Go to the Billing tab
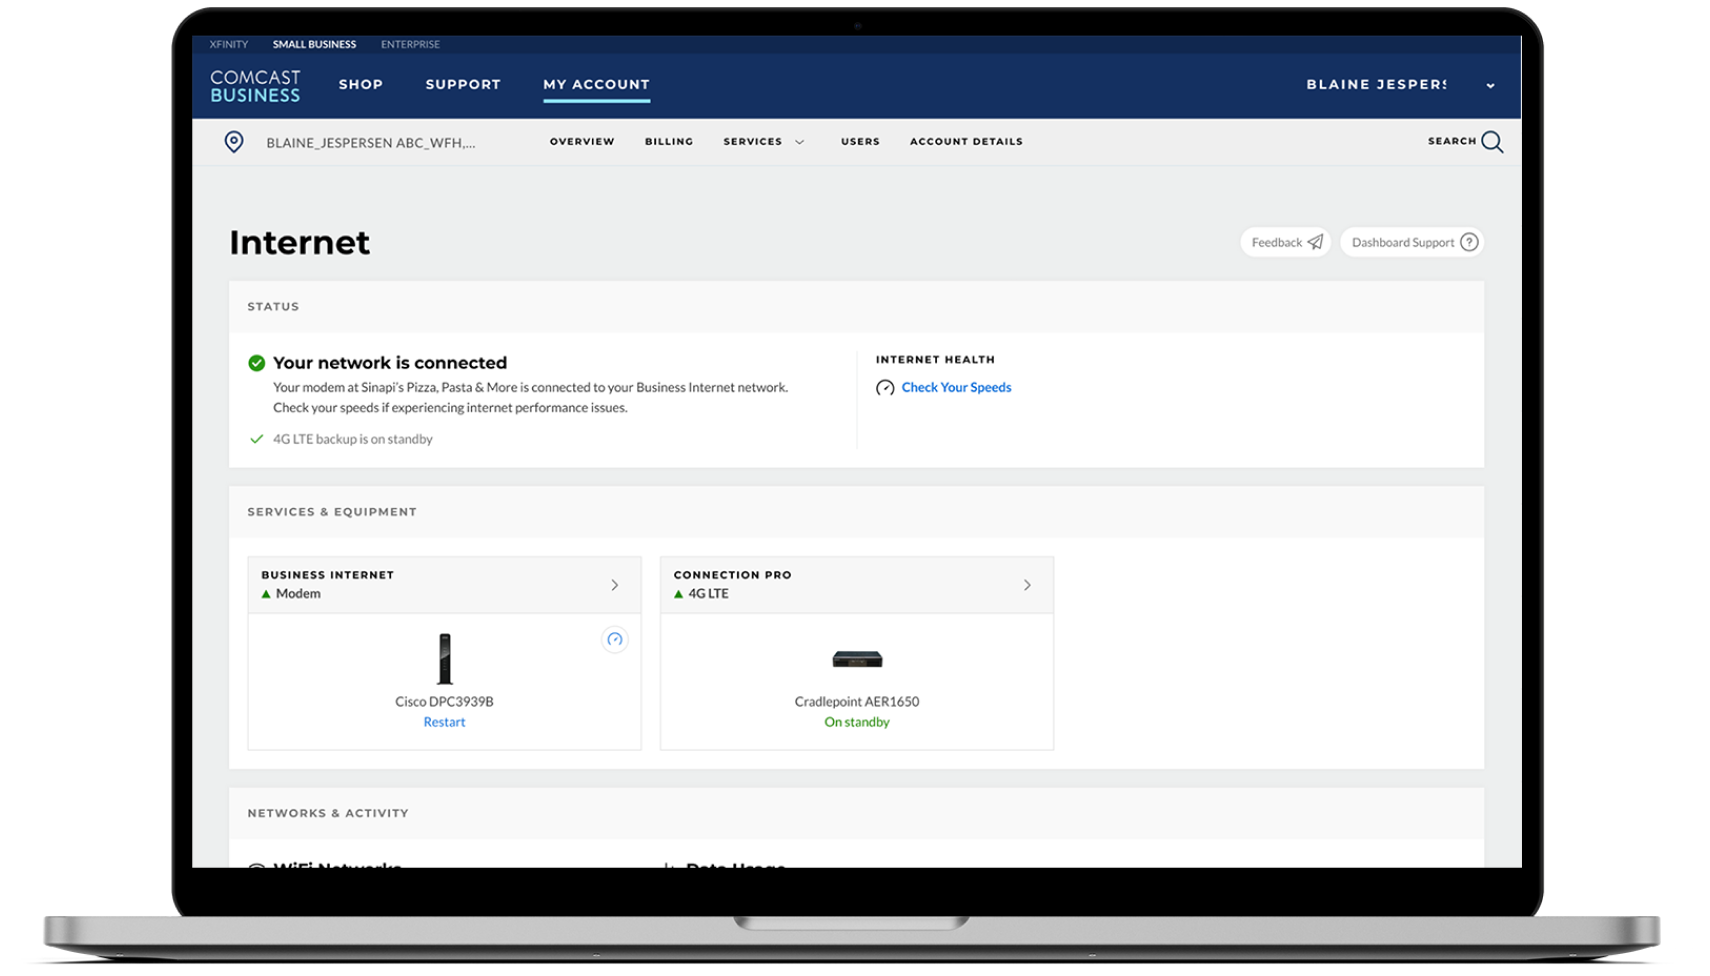Screen dimensions: 1710x976 click(x=669, y=142)
